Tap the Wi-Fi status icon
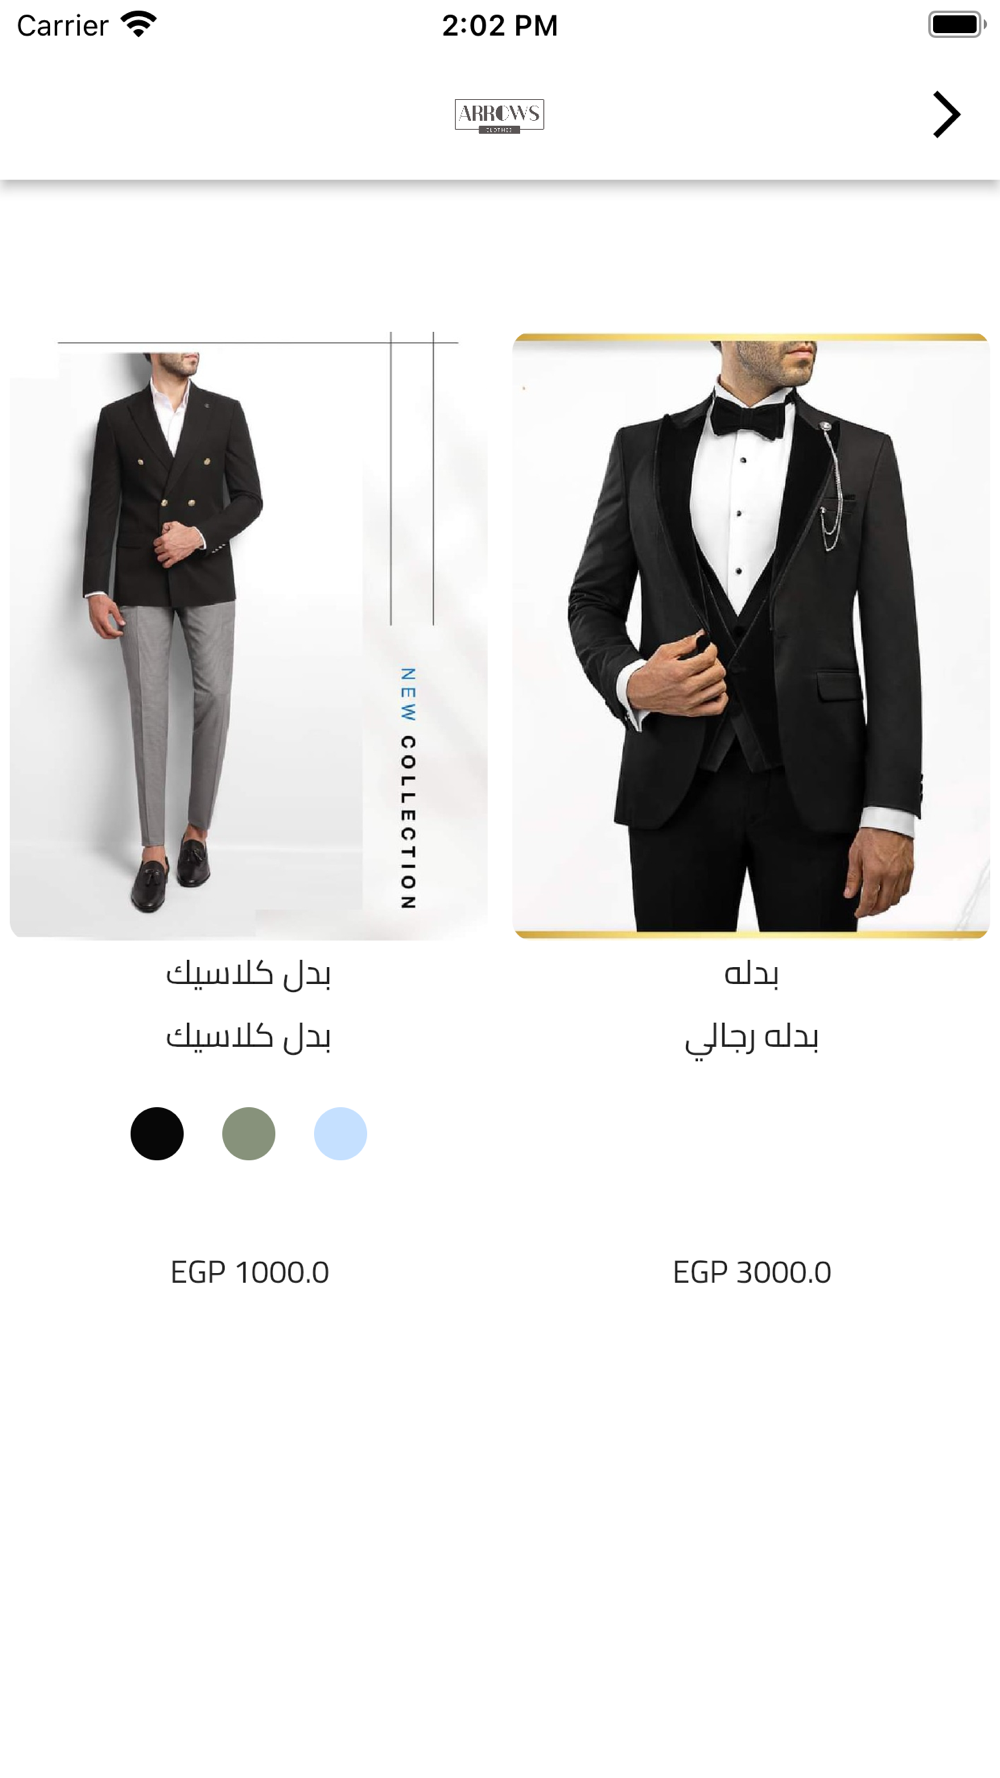 point(138,25)
